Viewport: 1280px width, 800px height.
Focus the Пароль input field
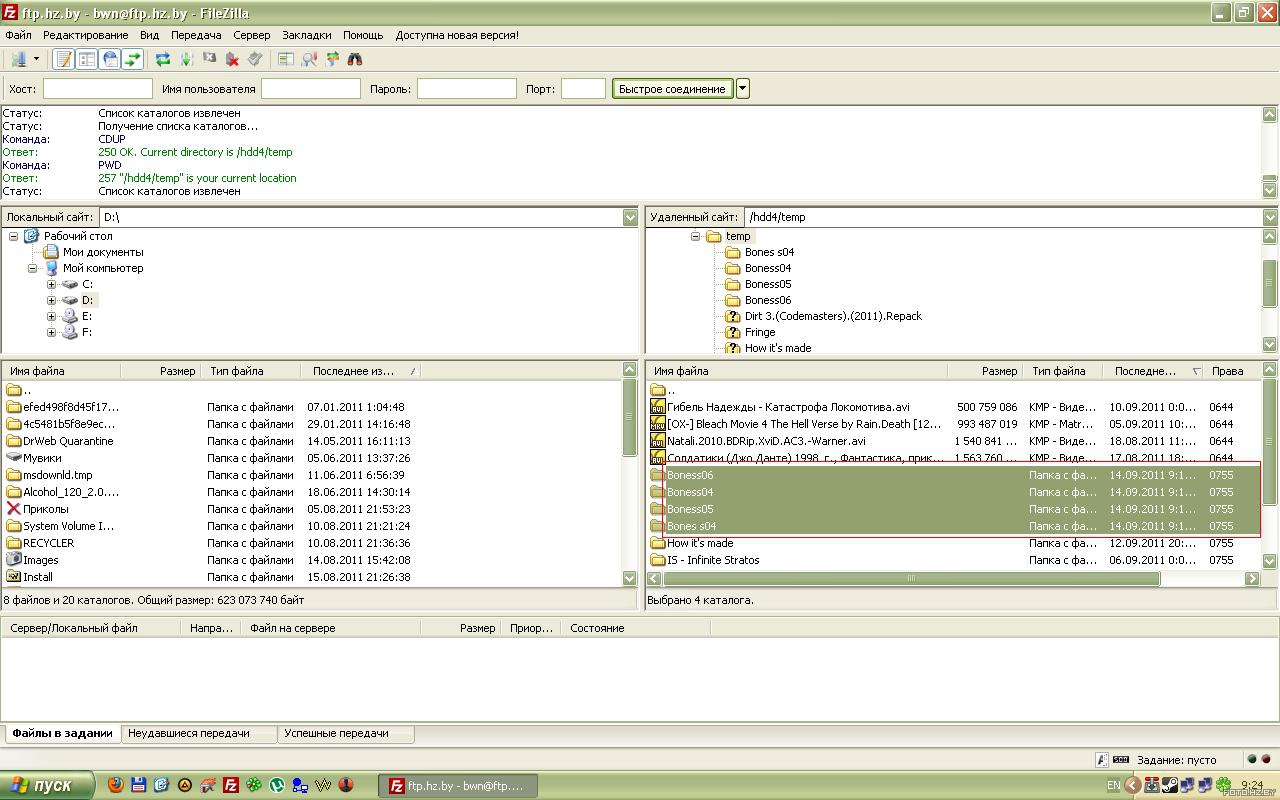pos(467,89)
